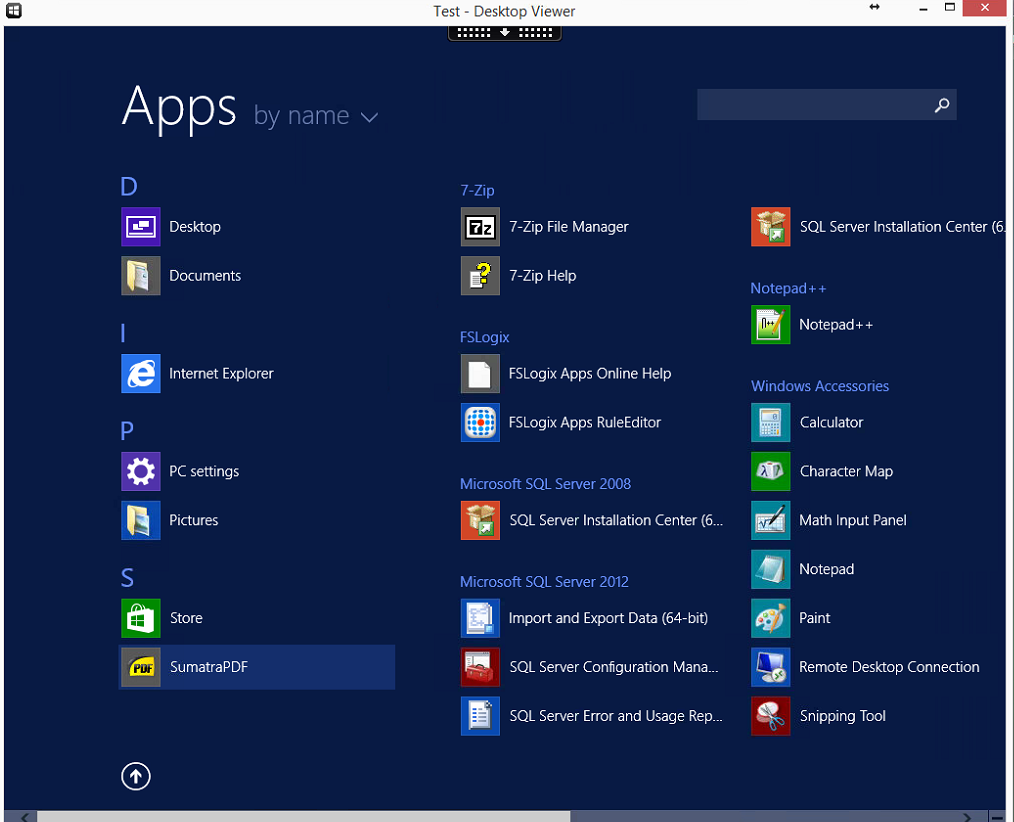The height and width of the screenshot is (822, 1014).
Task: Open the Desktop Viewer window menu icon
Action: tap(14, 10)
